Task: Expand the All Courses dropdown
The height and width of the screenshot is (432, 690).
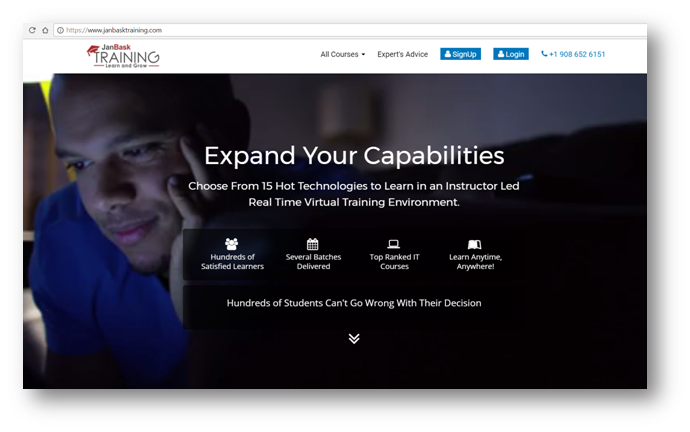Action: [x=342, y=55]
